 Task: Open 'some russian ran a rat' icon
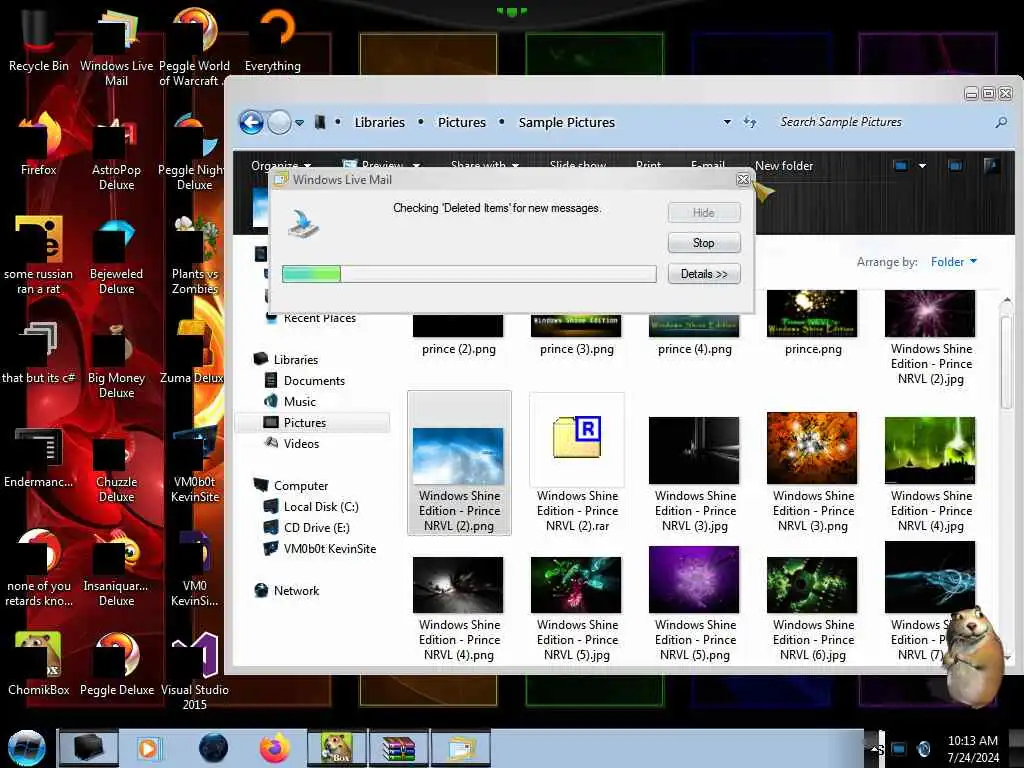[x=38, y=256]
